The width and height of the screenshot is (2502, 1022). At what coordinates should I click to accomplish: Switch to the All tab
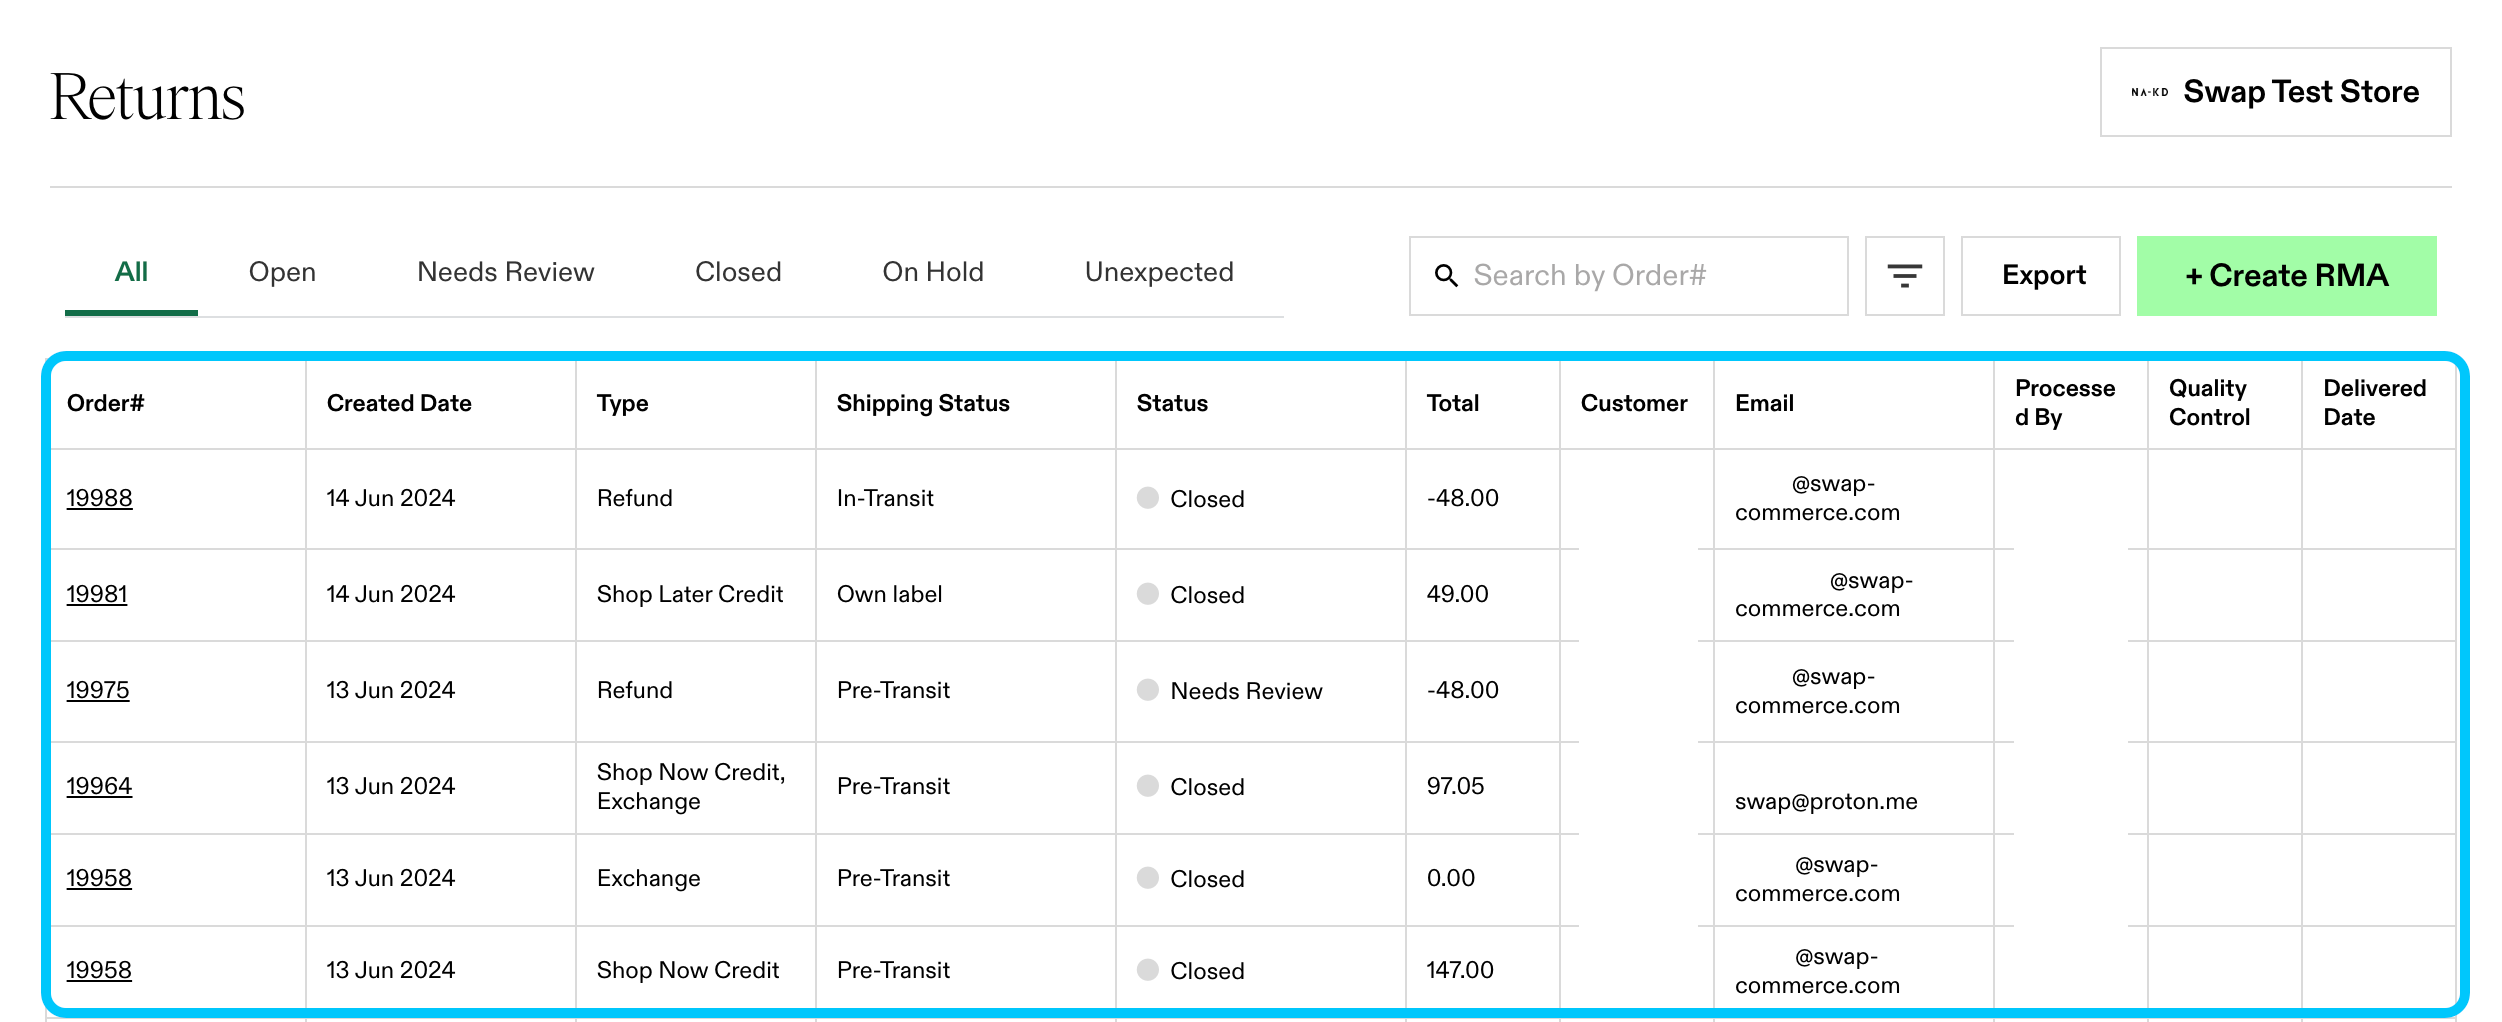click(x=131, y=272)
